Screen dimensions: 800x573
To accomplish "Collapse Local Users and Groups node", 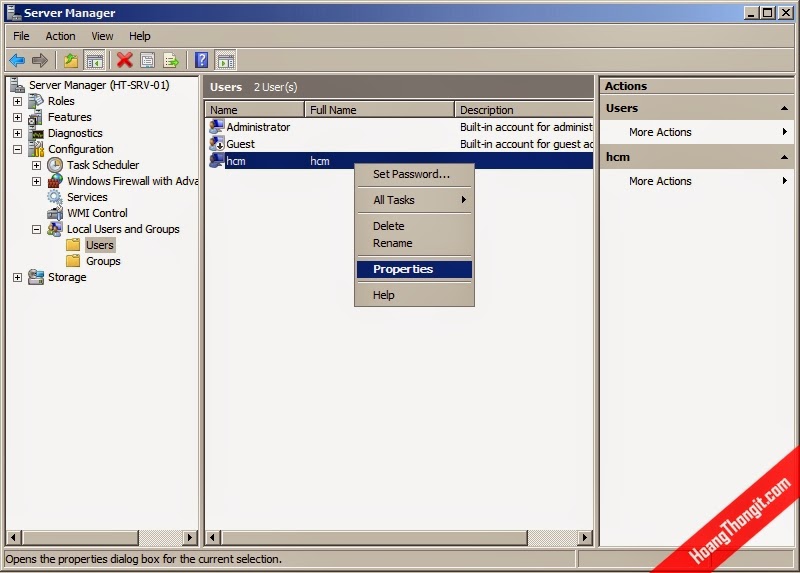I will point(36,229).
